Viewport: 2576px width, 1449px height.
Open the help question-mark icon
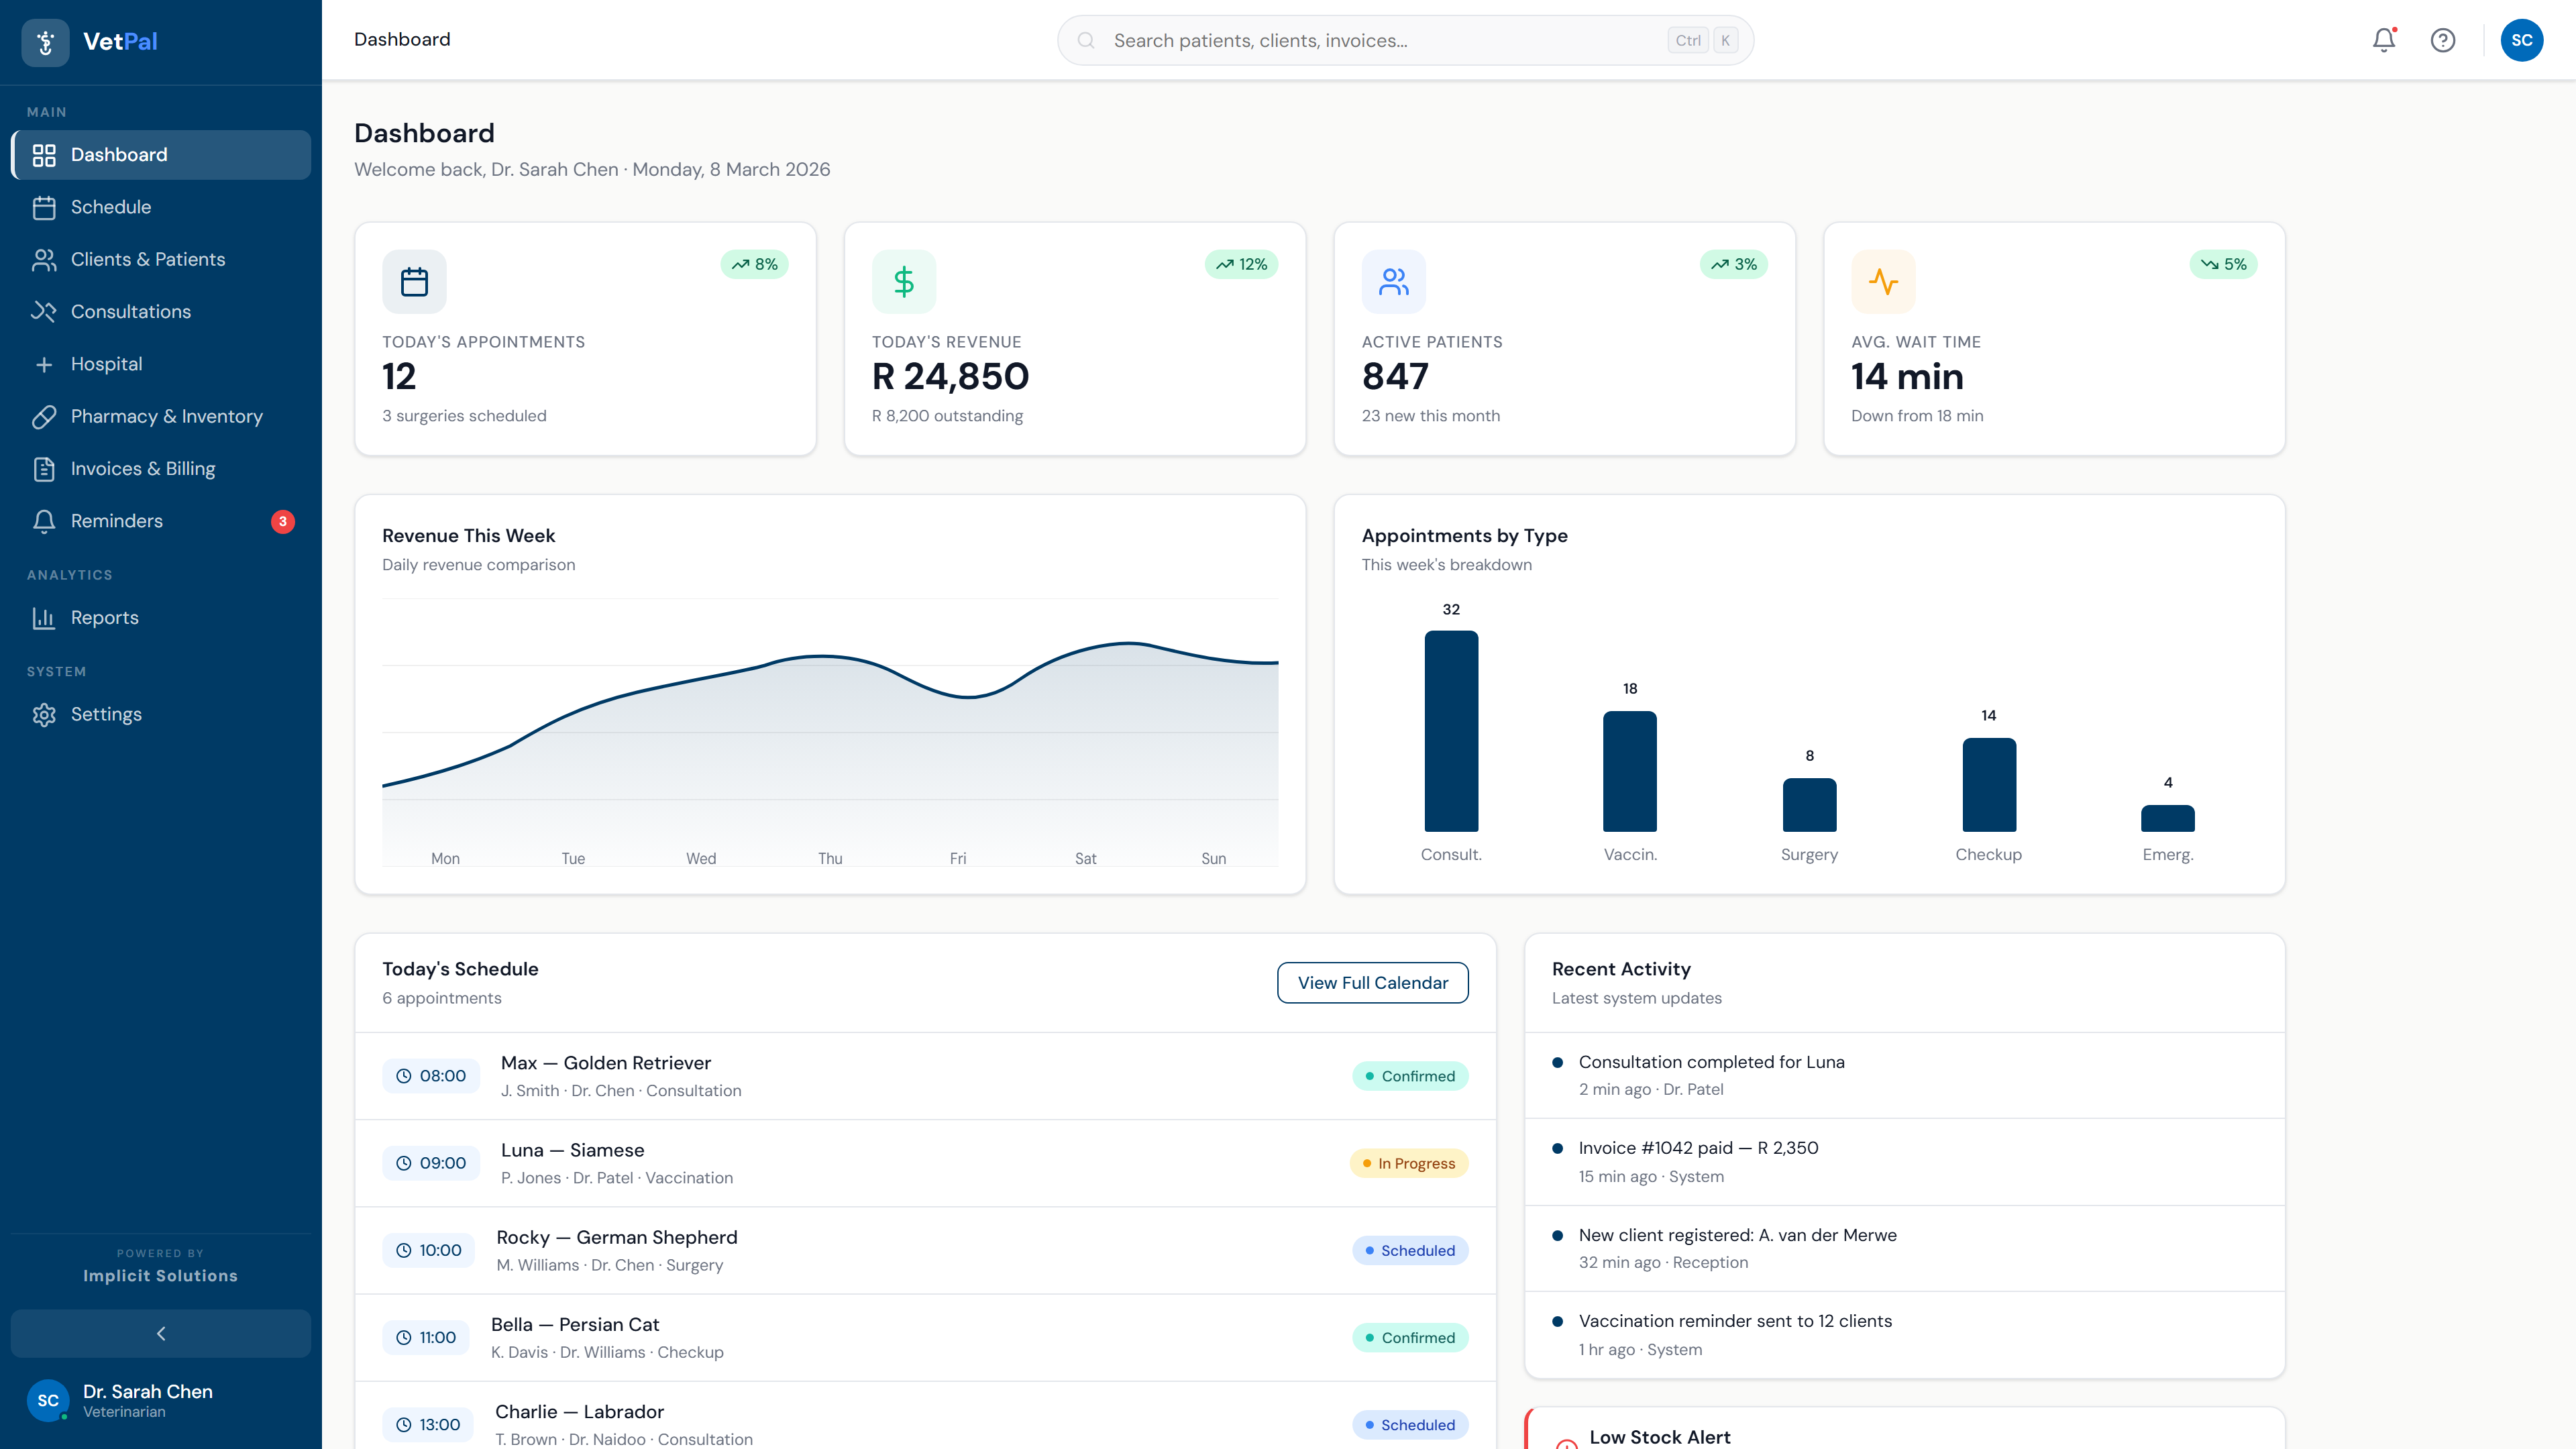[x=2443, y=40]
